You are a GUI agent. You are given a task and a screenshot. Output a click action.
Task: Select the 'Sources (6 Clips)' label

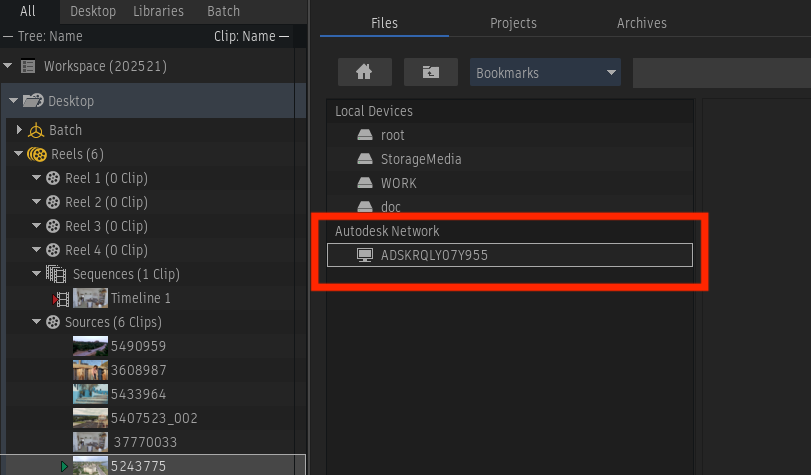click(x=113, y=322)
